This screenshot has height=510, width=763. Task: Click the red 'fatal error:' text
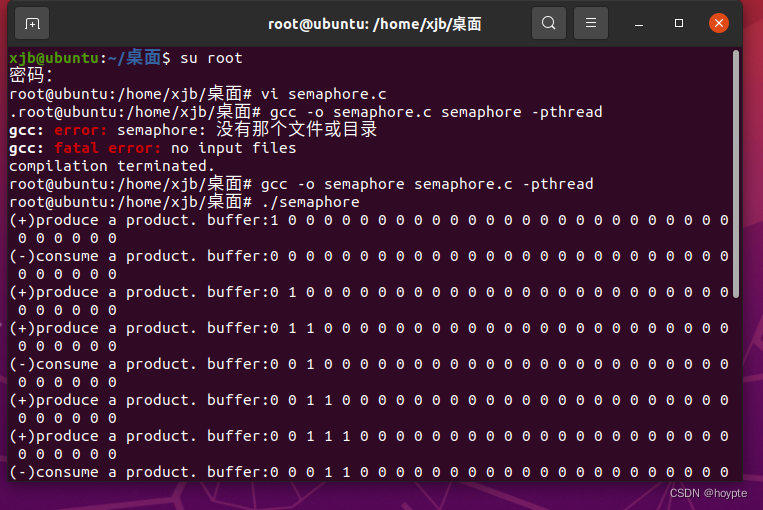[108, 148]
